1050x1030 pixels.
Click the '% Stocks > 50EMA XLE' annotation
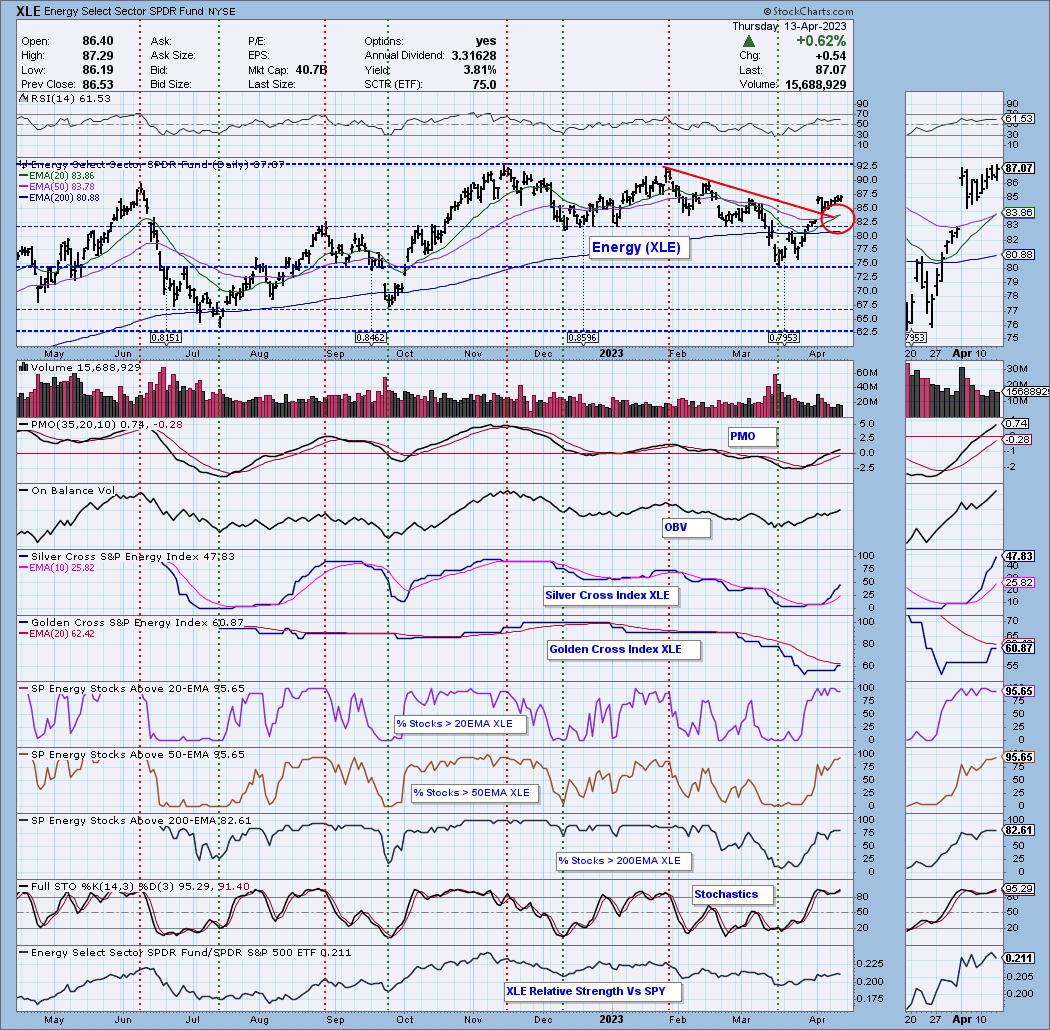coord(477,793)
